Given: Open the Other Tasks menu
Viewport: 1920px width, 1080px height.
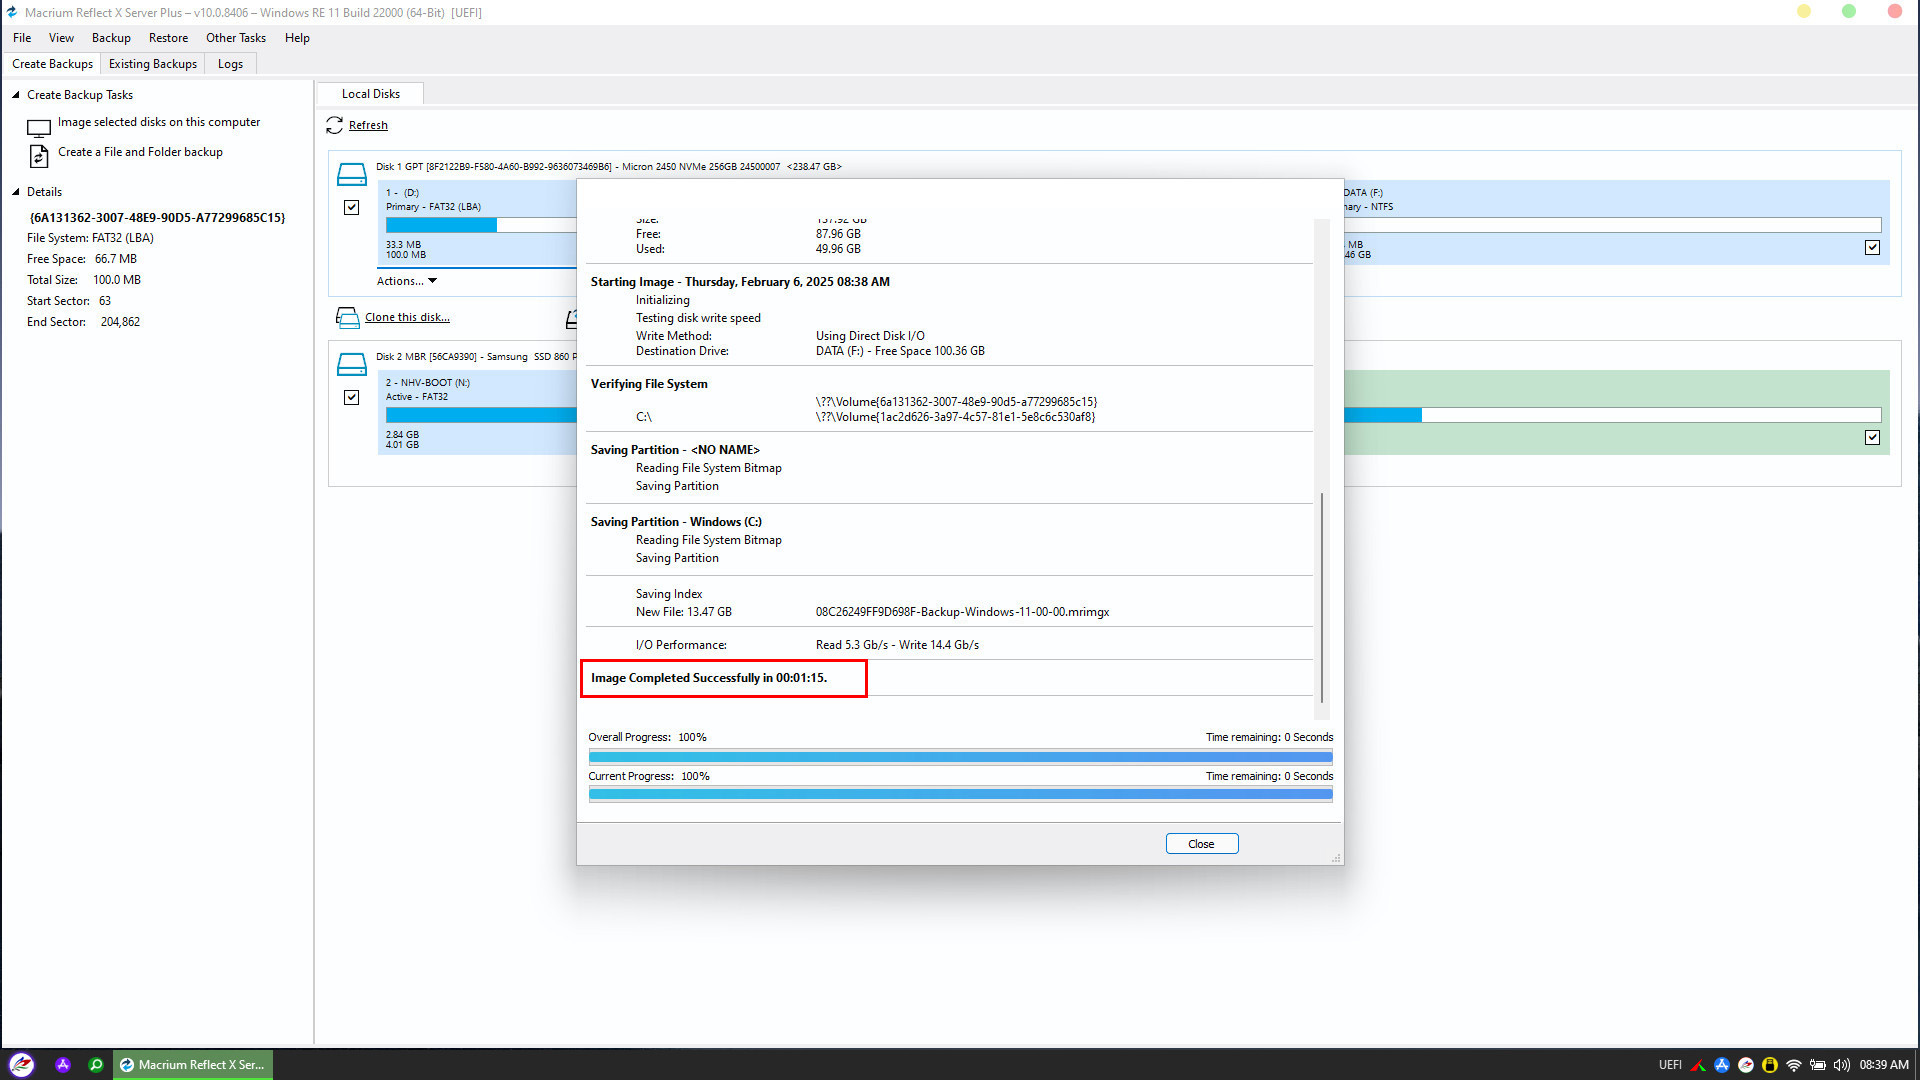Looking at the screenshot, I should click(236, 38).
